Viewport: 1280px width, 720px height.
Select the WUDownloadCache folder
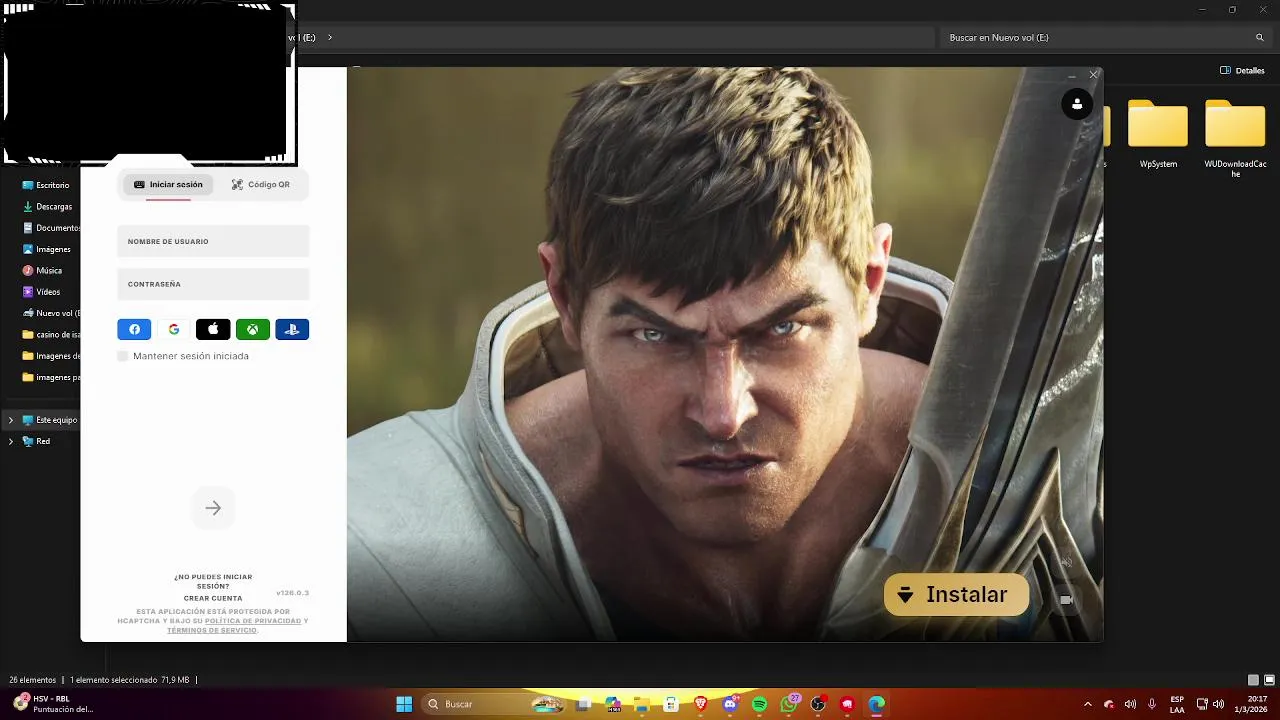pos(1235,138)
